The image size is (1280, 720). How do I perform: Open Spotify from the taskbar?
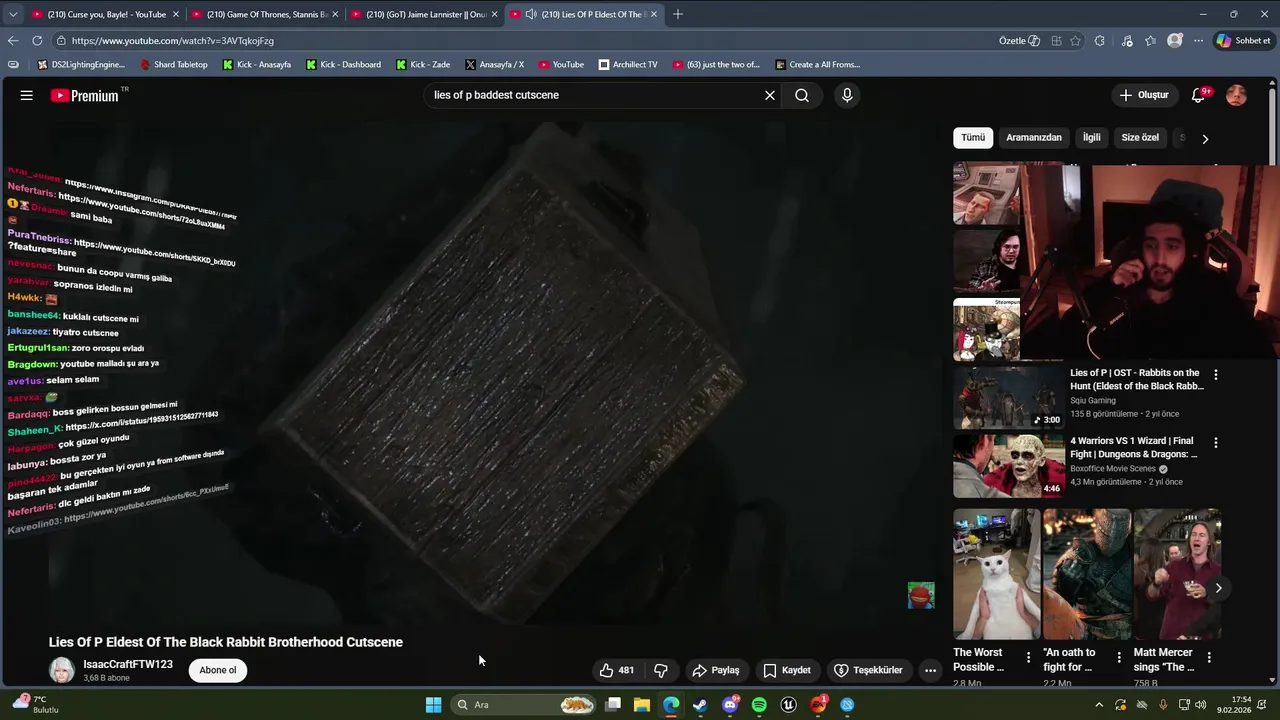pos(759,705)
